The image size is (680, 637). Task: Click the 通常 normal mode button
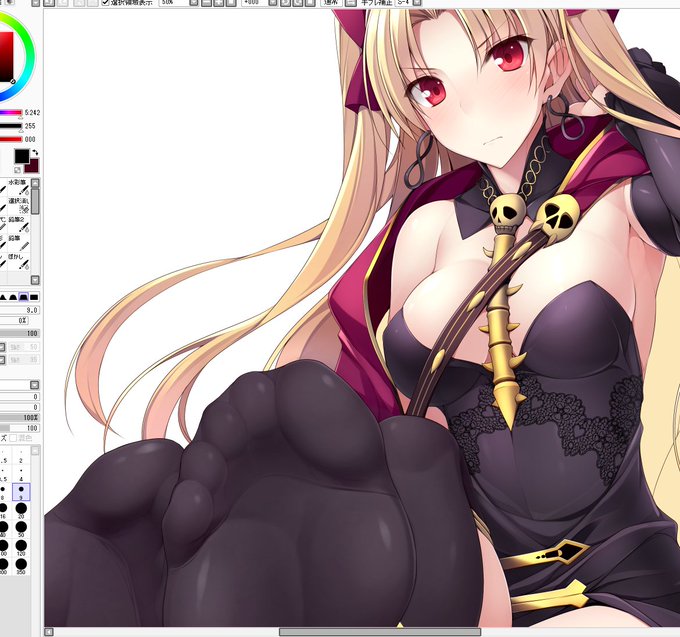tap(331, 3)
